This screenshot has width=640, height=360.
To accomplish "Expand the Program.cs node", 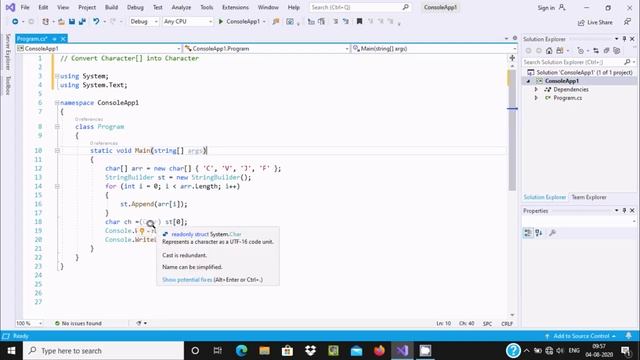I will pos(536,98).
